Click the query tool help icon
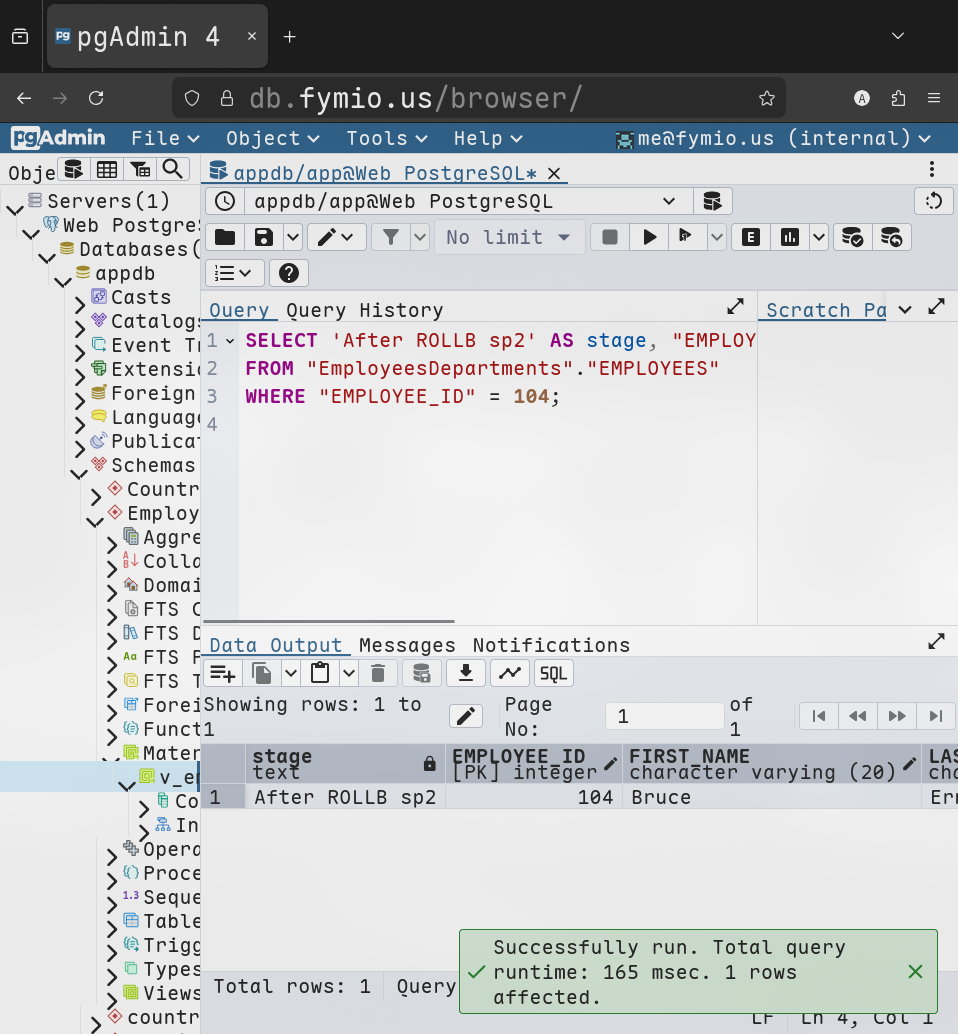The image size is (958, 1034). click(x=289, y=273)
